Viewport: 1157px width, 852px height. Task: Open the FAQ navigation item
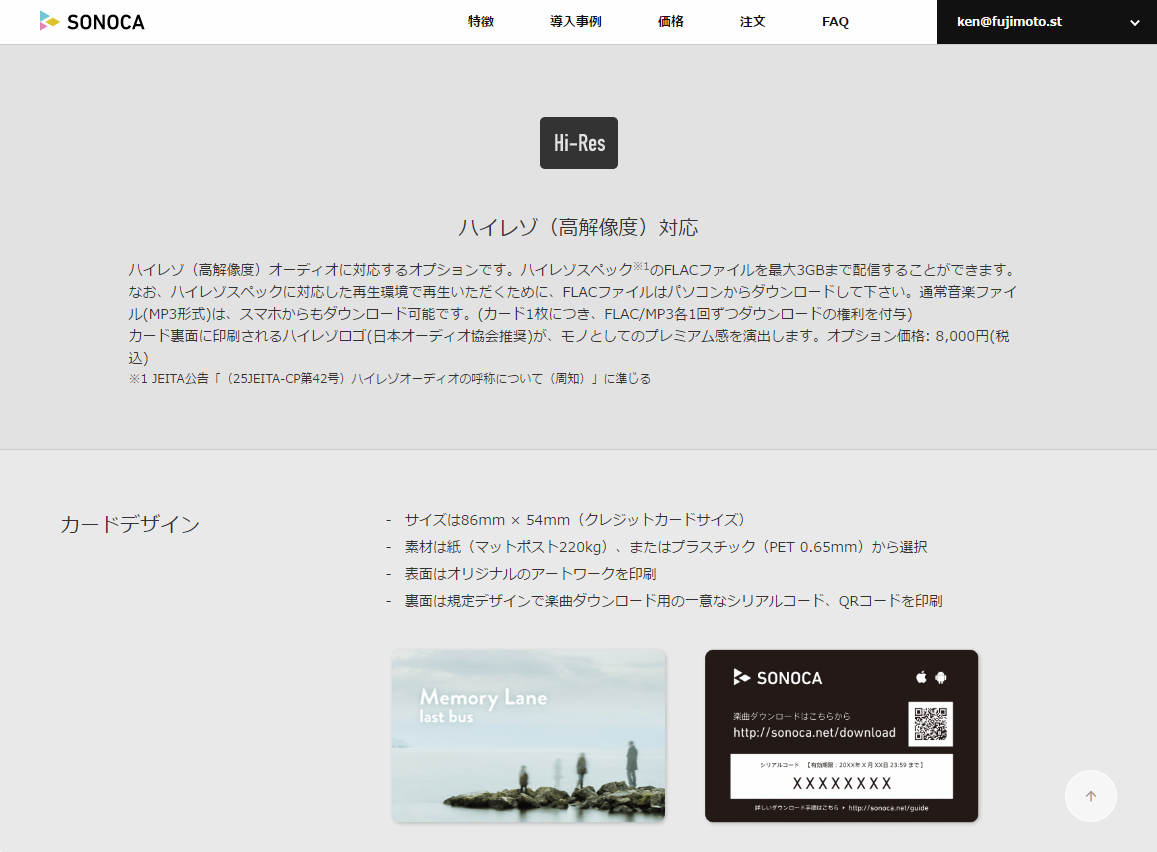(x=835, y=21)
